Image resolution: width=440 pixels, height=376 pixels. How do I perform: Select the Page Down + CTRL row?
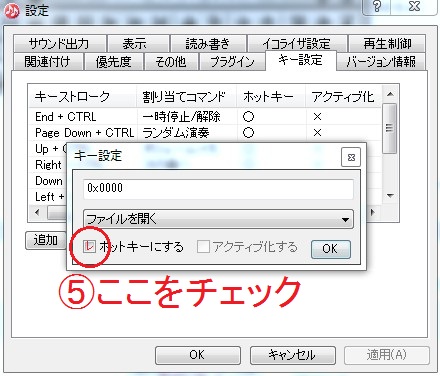(205, 133)
